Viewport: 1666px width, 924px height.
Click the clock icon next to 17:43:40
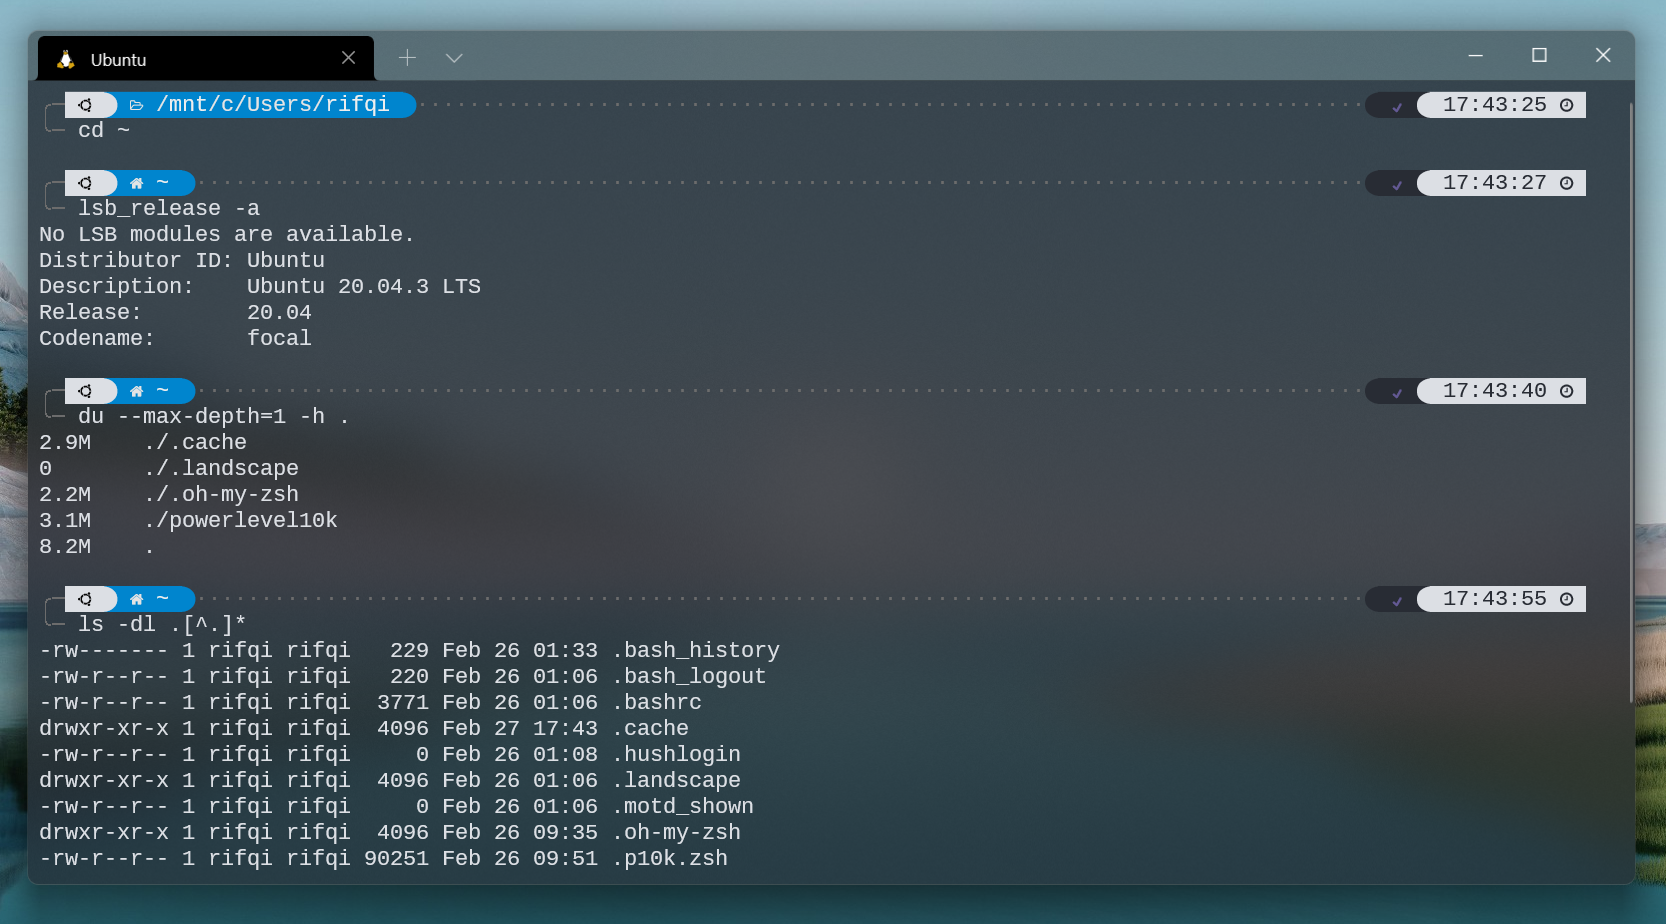(x=1567, y=391)
